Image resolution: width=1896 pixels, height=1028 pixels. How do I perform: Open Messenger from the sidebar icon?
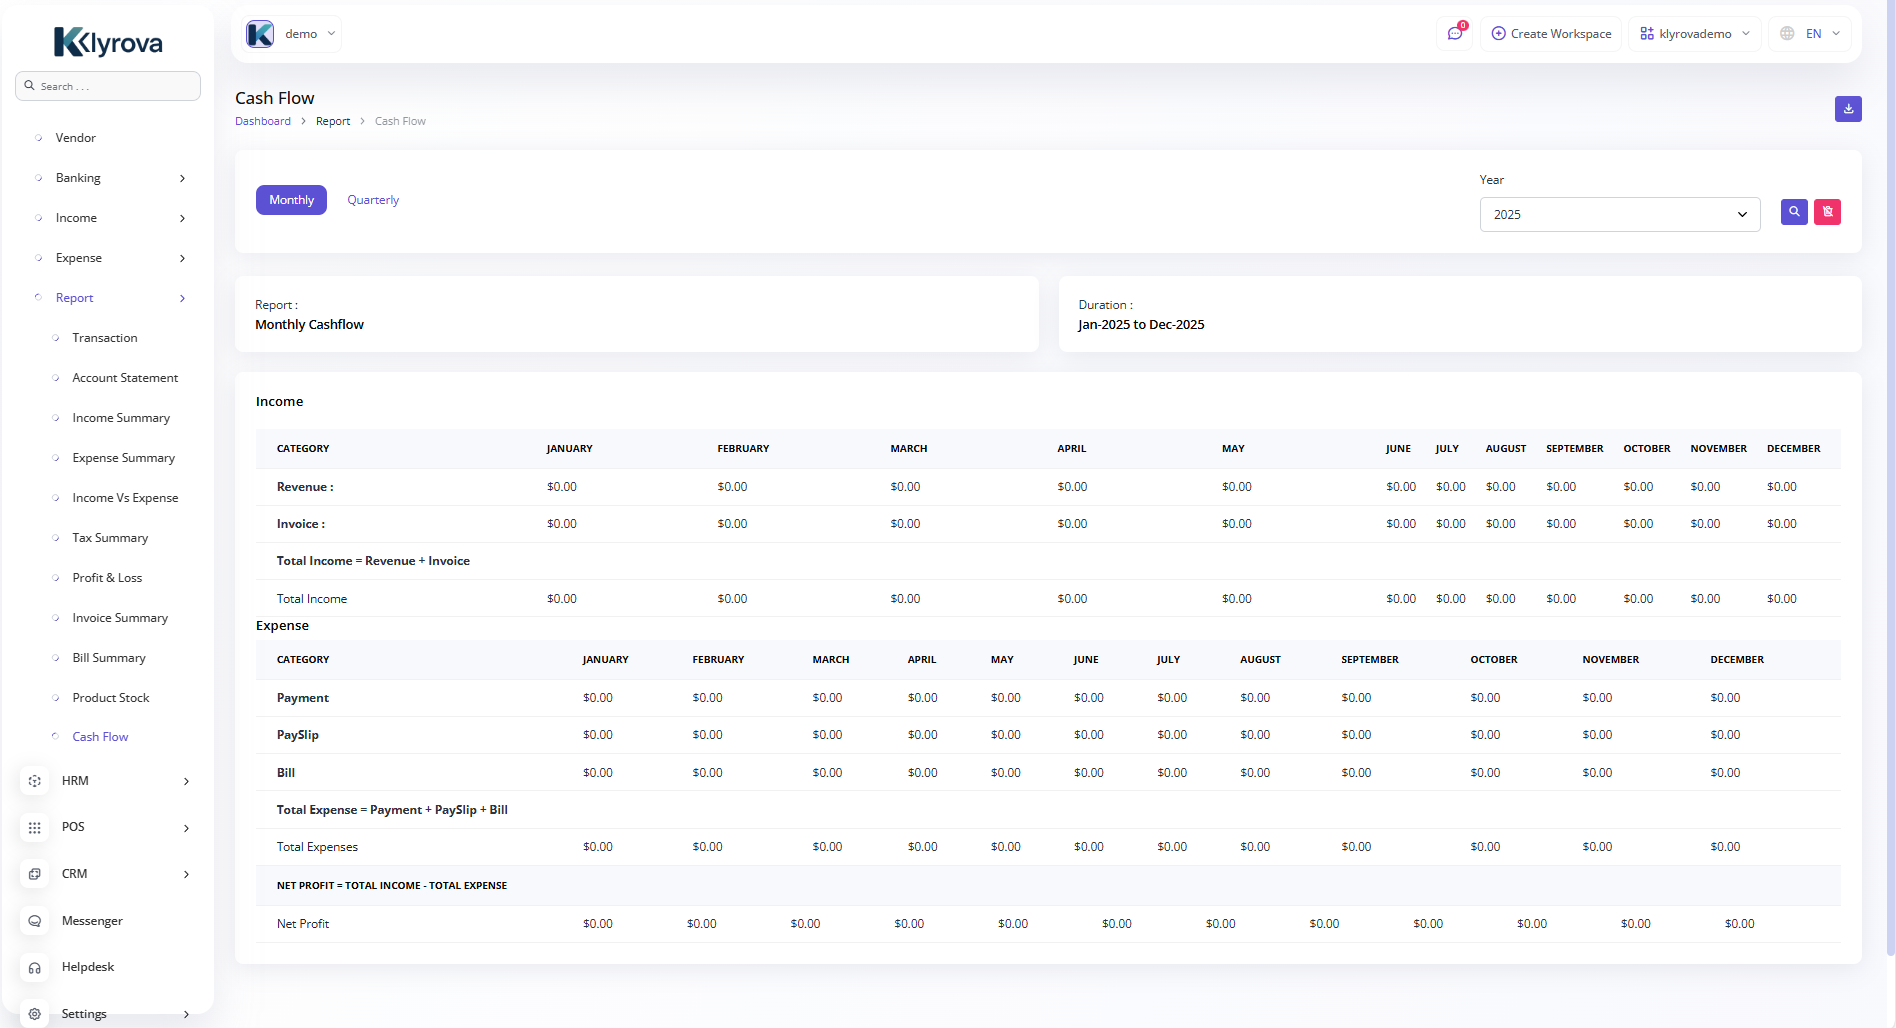tap(35, 921)
